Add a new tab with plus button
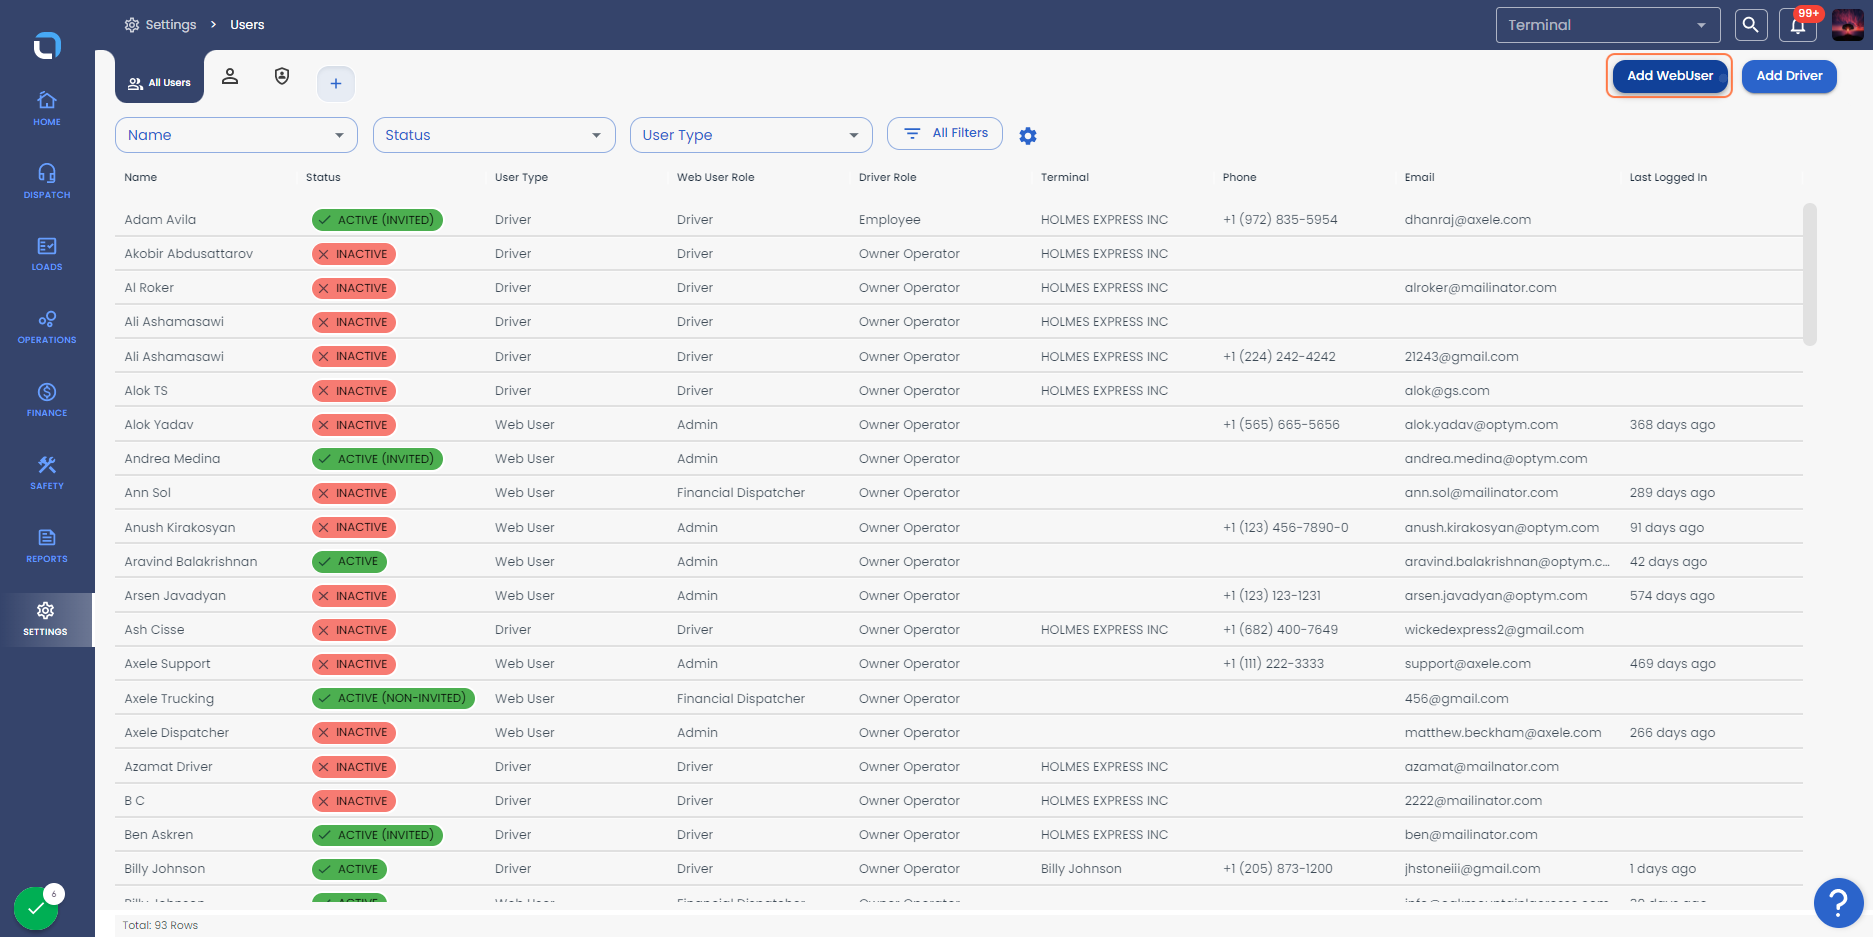The image size is (1873, 937). pyautogui.click(x=336, y=83)
